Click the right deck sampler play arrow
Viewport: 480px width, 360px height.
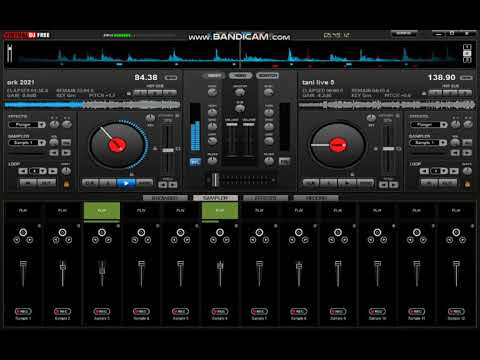(467, 153)
